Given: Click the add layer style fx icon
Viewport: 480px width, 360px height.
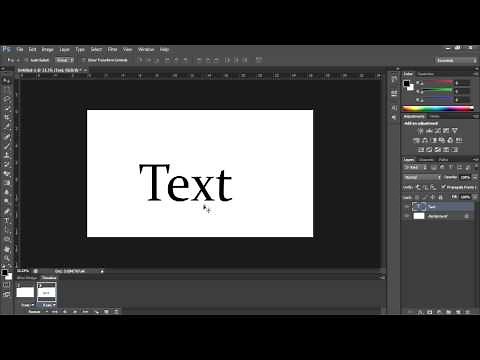Looking at the screenshot, I should coord(420,312).
